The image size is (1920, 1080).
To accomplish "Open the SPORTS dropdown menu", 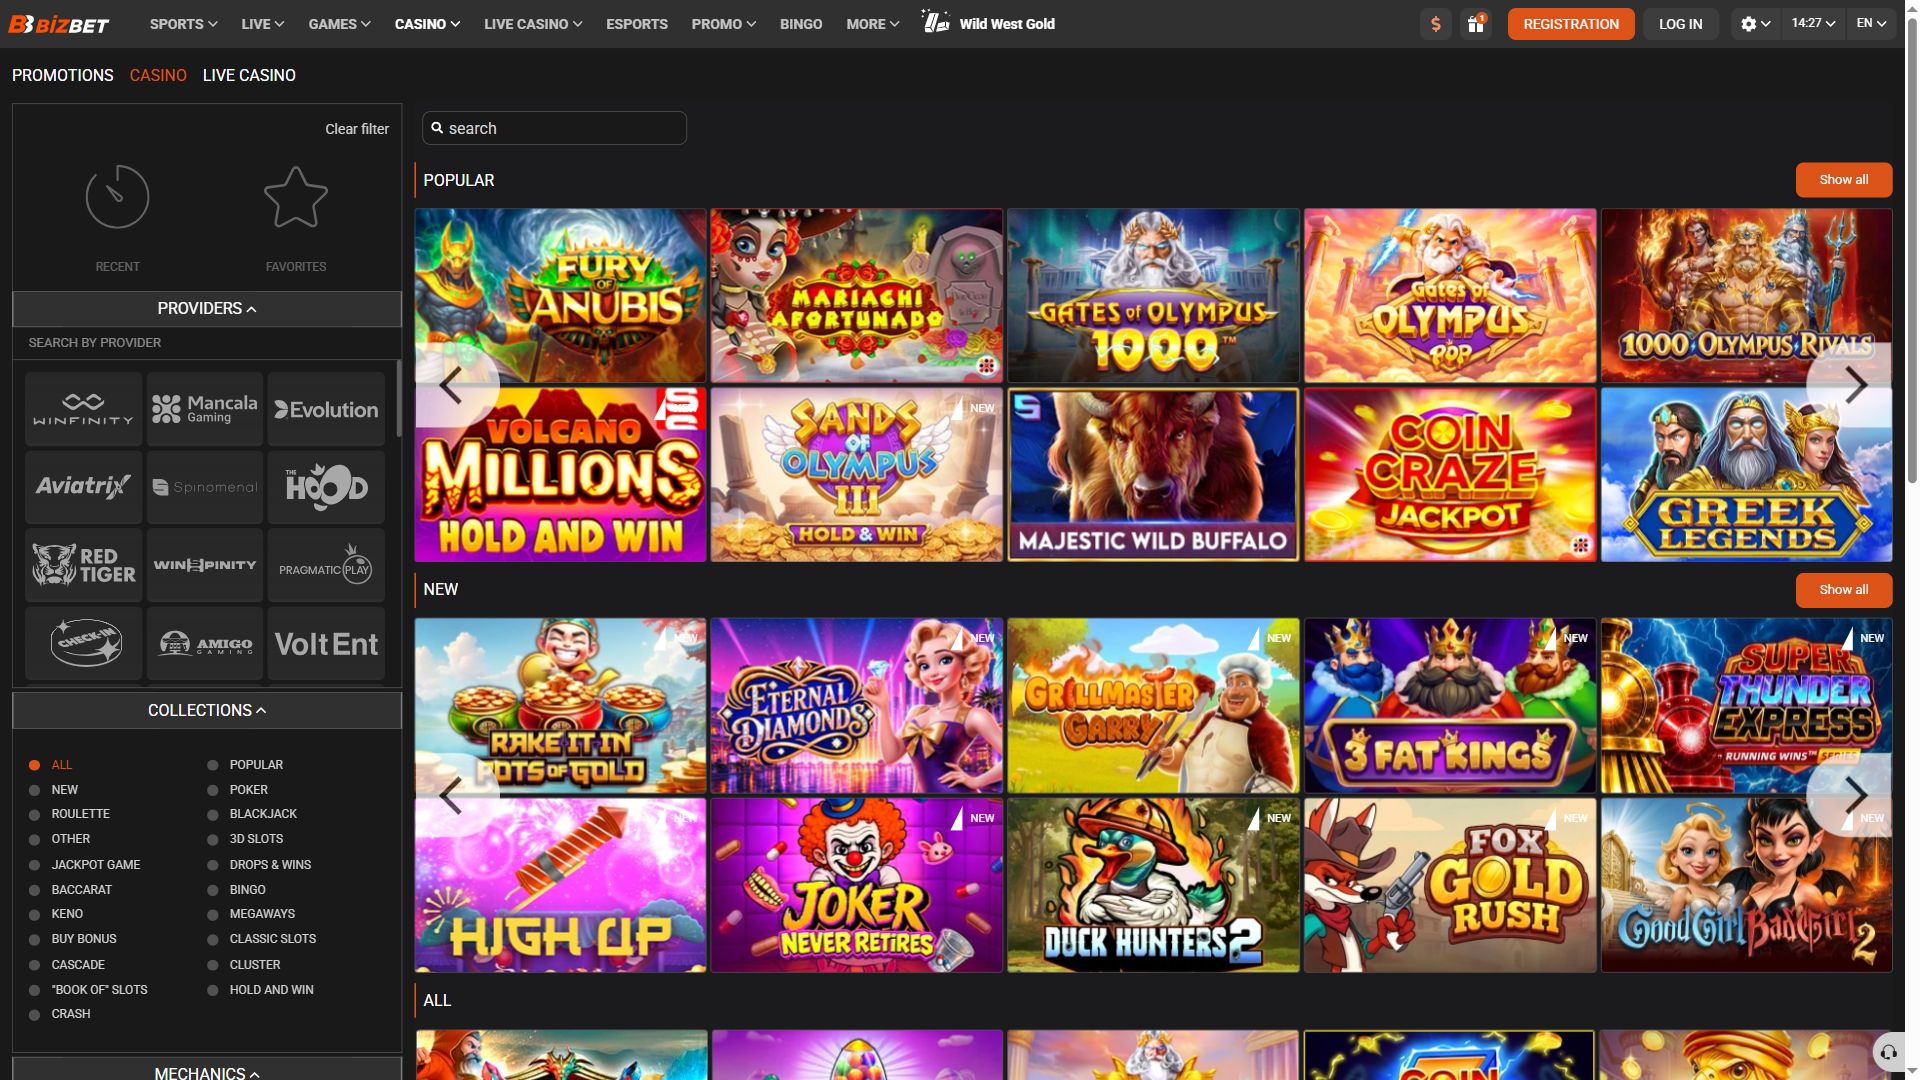I will [x=183, y=24].
